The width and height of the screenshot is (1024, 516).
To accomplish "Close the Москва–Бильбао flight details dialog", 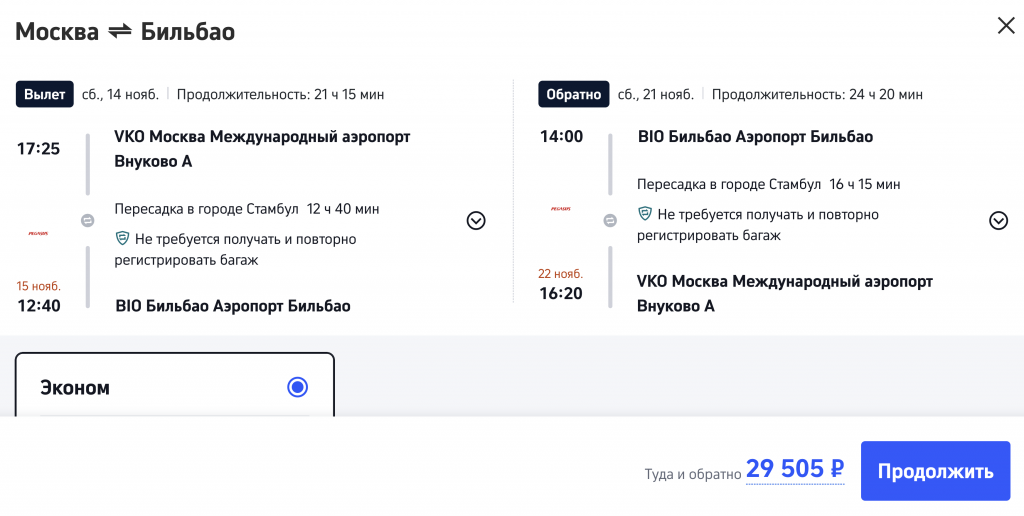I will (1005, 26).
